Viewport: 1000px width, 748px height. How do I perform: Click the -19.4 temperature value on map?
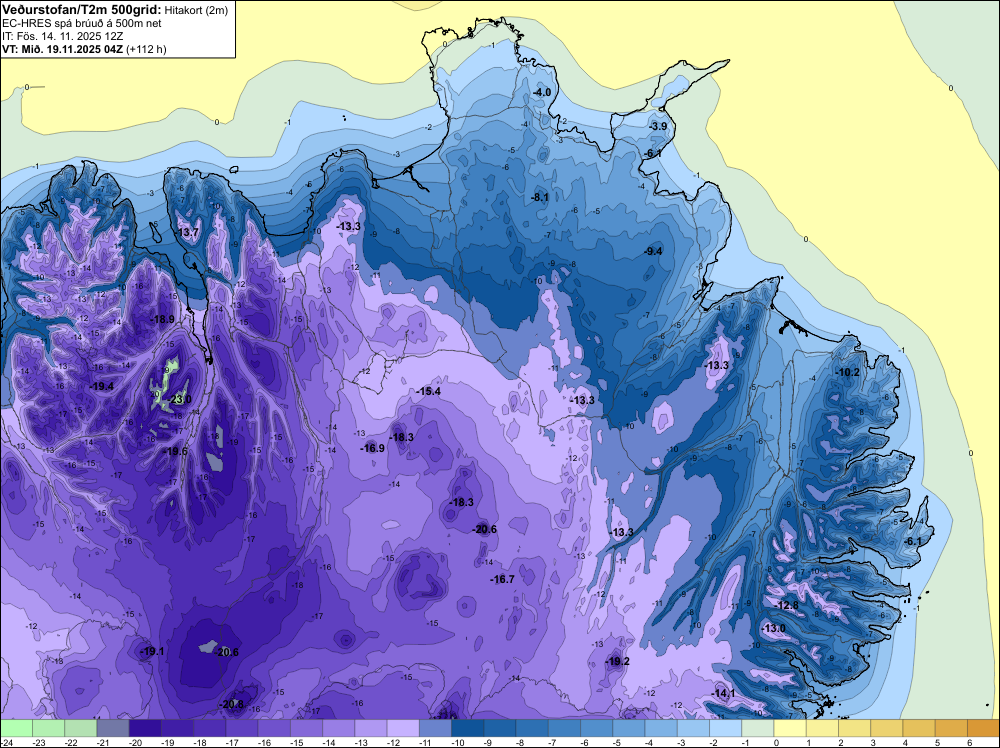point(101,386)
